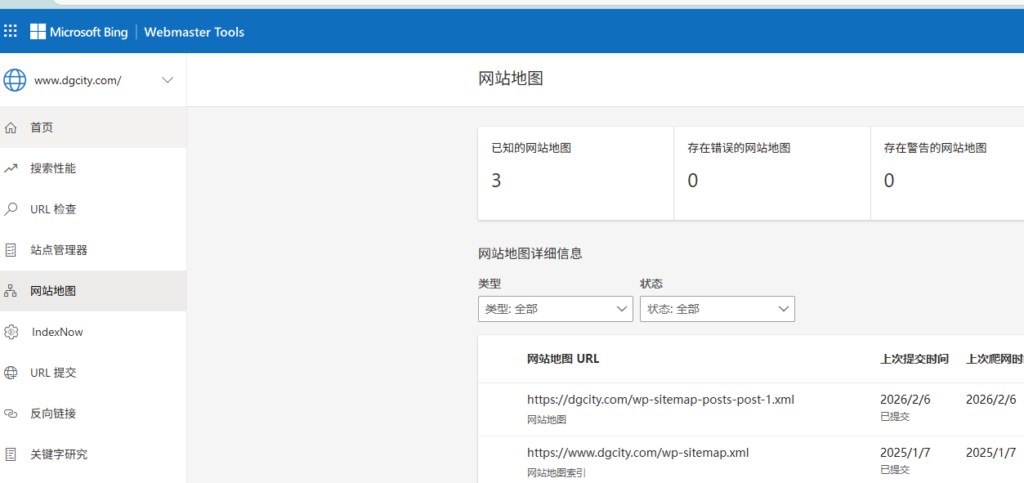Click the 已知的网站地图 card showing 3
Image resolution: width=1024 pixels, height=483 pixels.
(x=576, y=174)
